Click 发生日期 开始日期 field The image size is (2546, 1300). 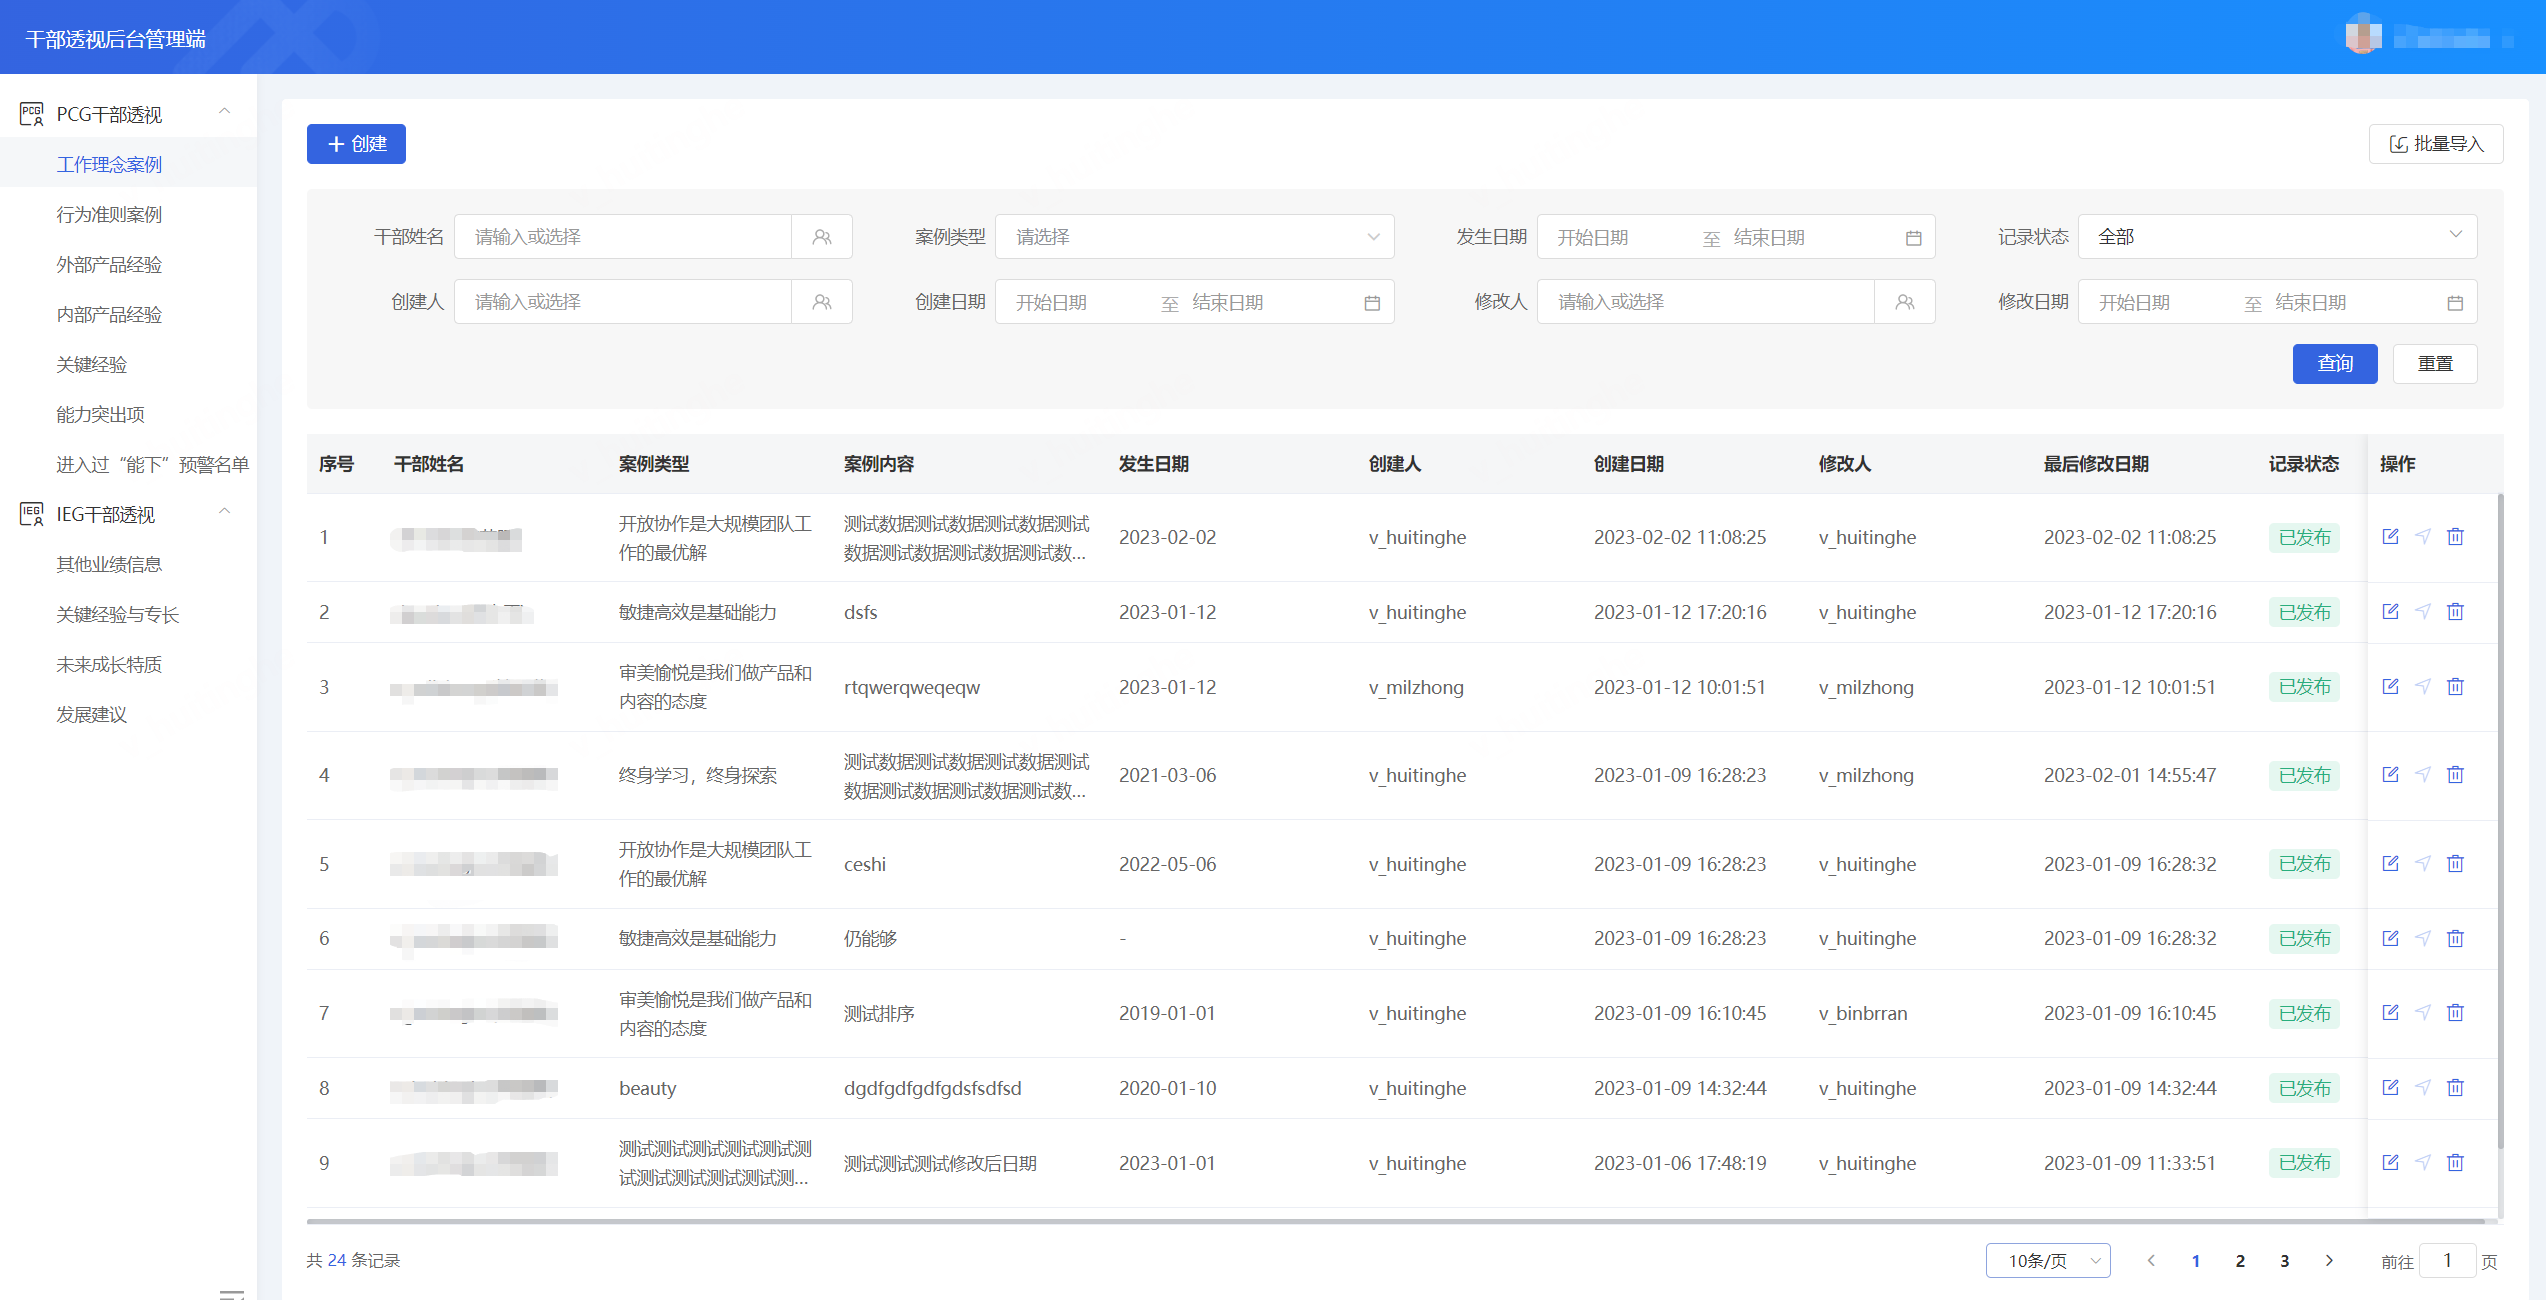1620,238
